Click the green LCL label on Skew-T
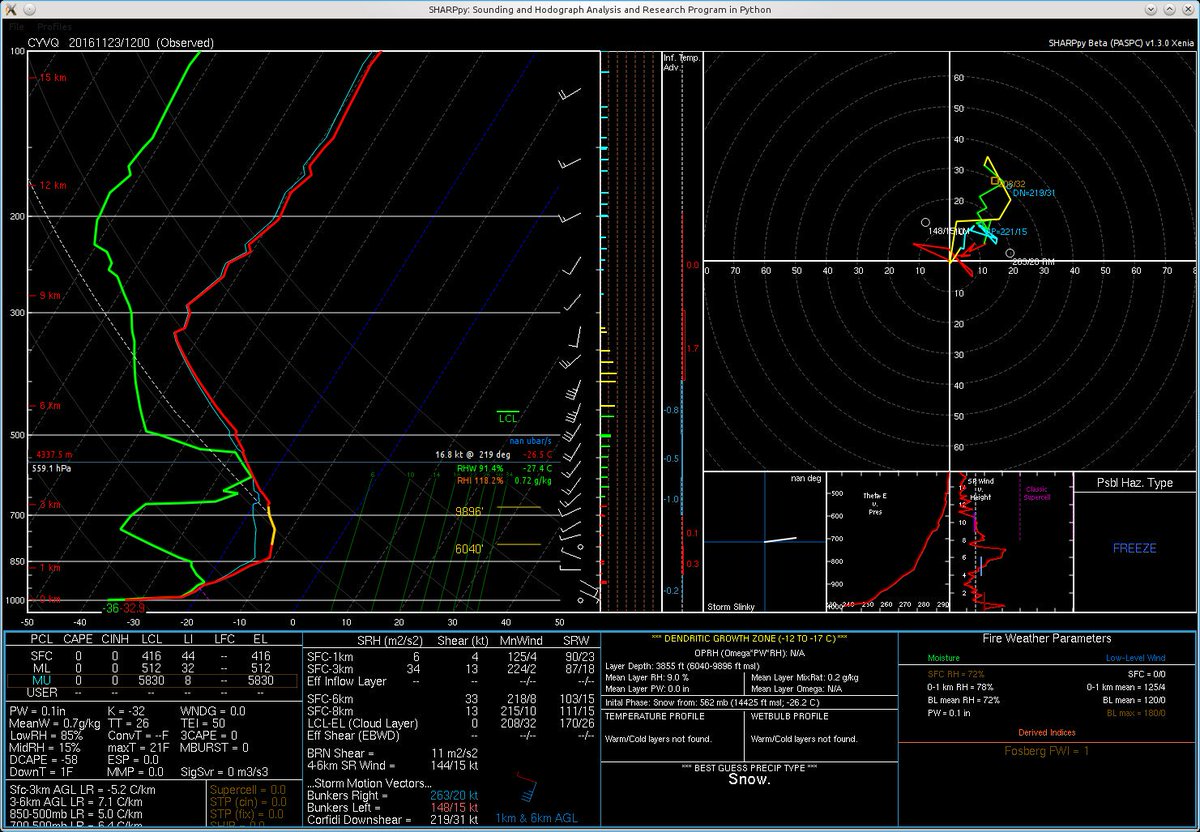Image resolution: width=1200 pixels, height=832 pixels. click(508, 418)
